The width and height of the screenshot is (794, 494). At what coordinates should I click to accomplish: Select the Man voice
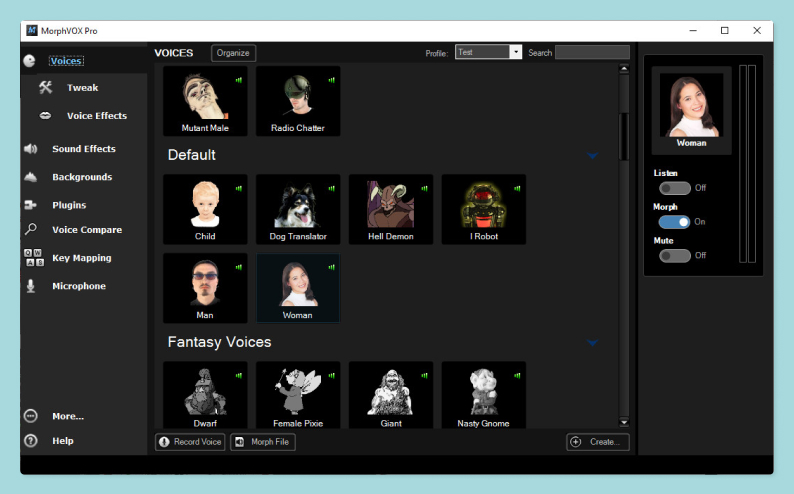pos(205,288)
